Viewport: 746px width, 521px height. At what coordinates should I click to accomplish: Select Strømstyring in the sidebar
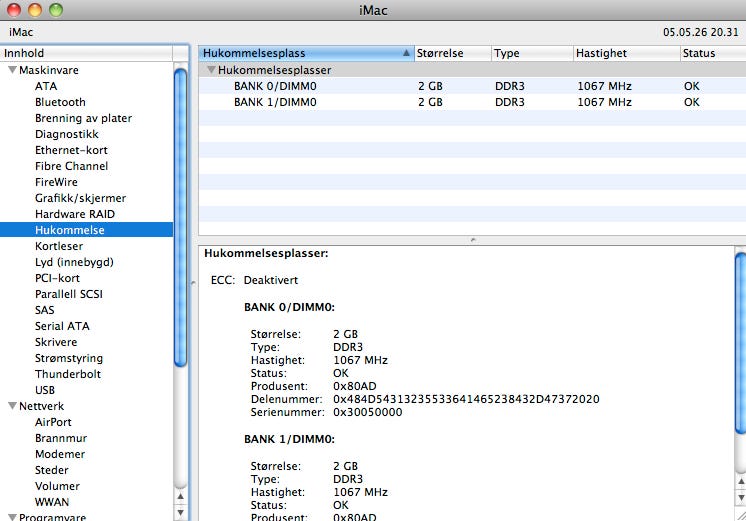tap(69, 358)
